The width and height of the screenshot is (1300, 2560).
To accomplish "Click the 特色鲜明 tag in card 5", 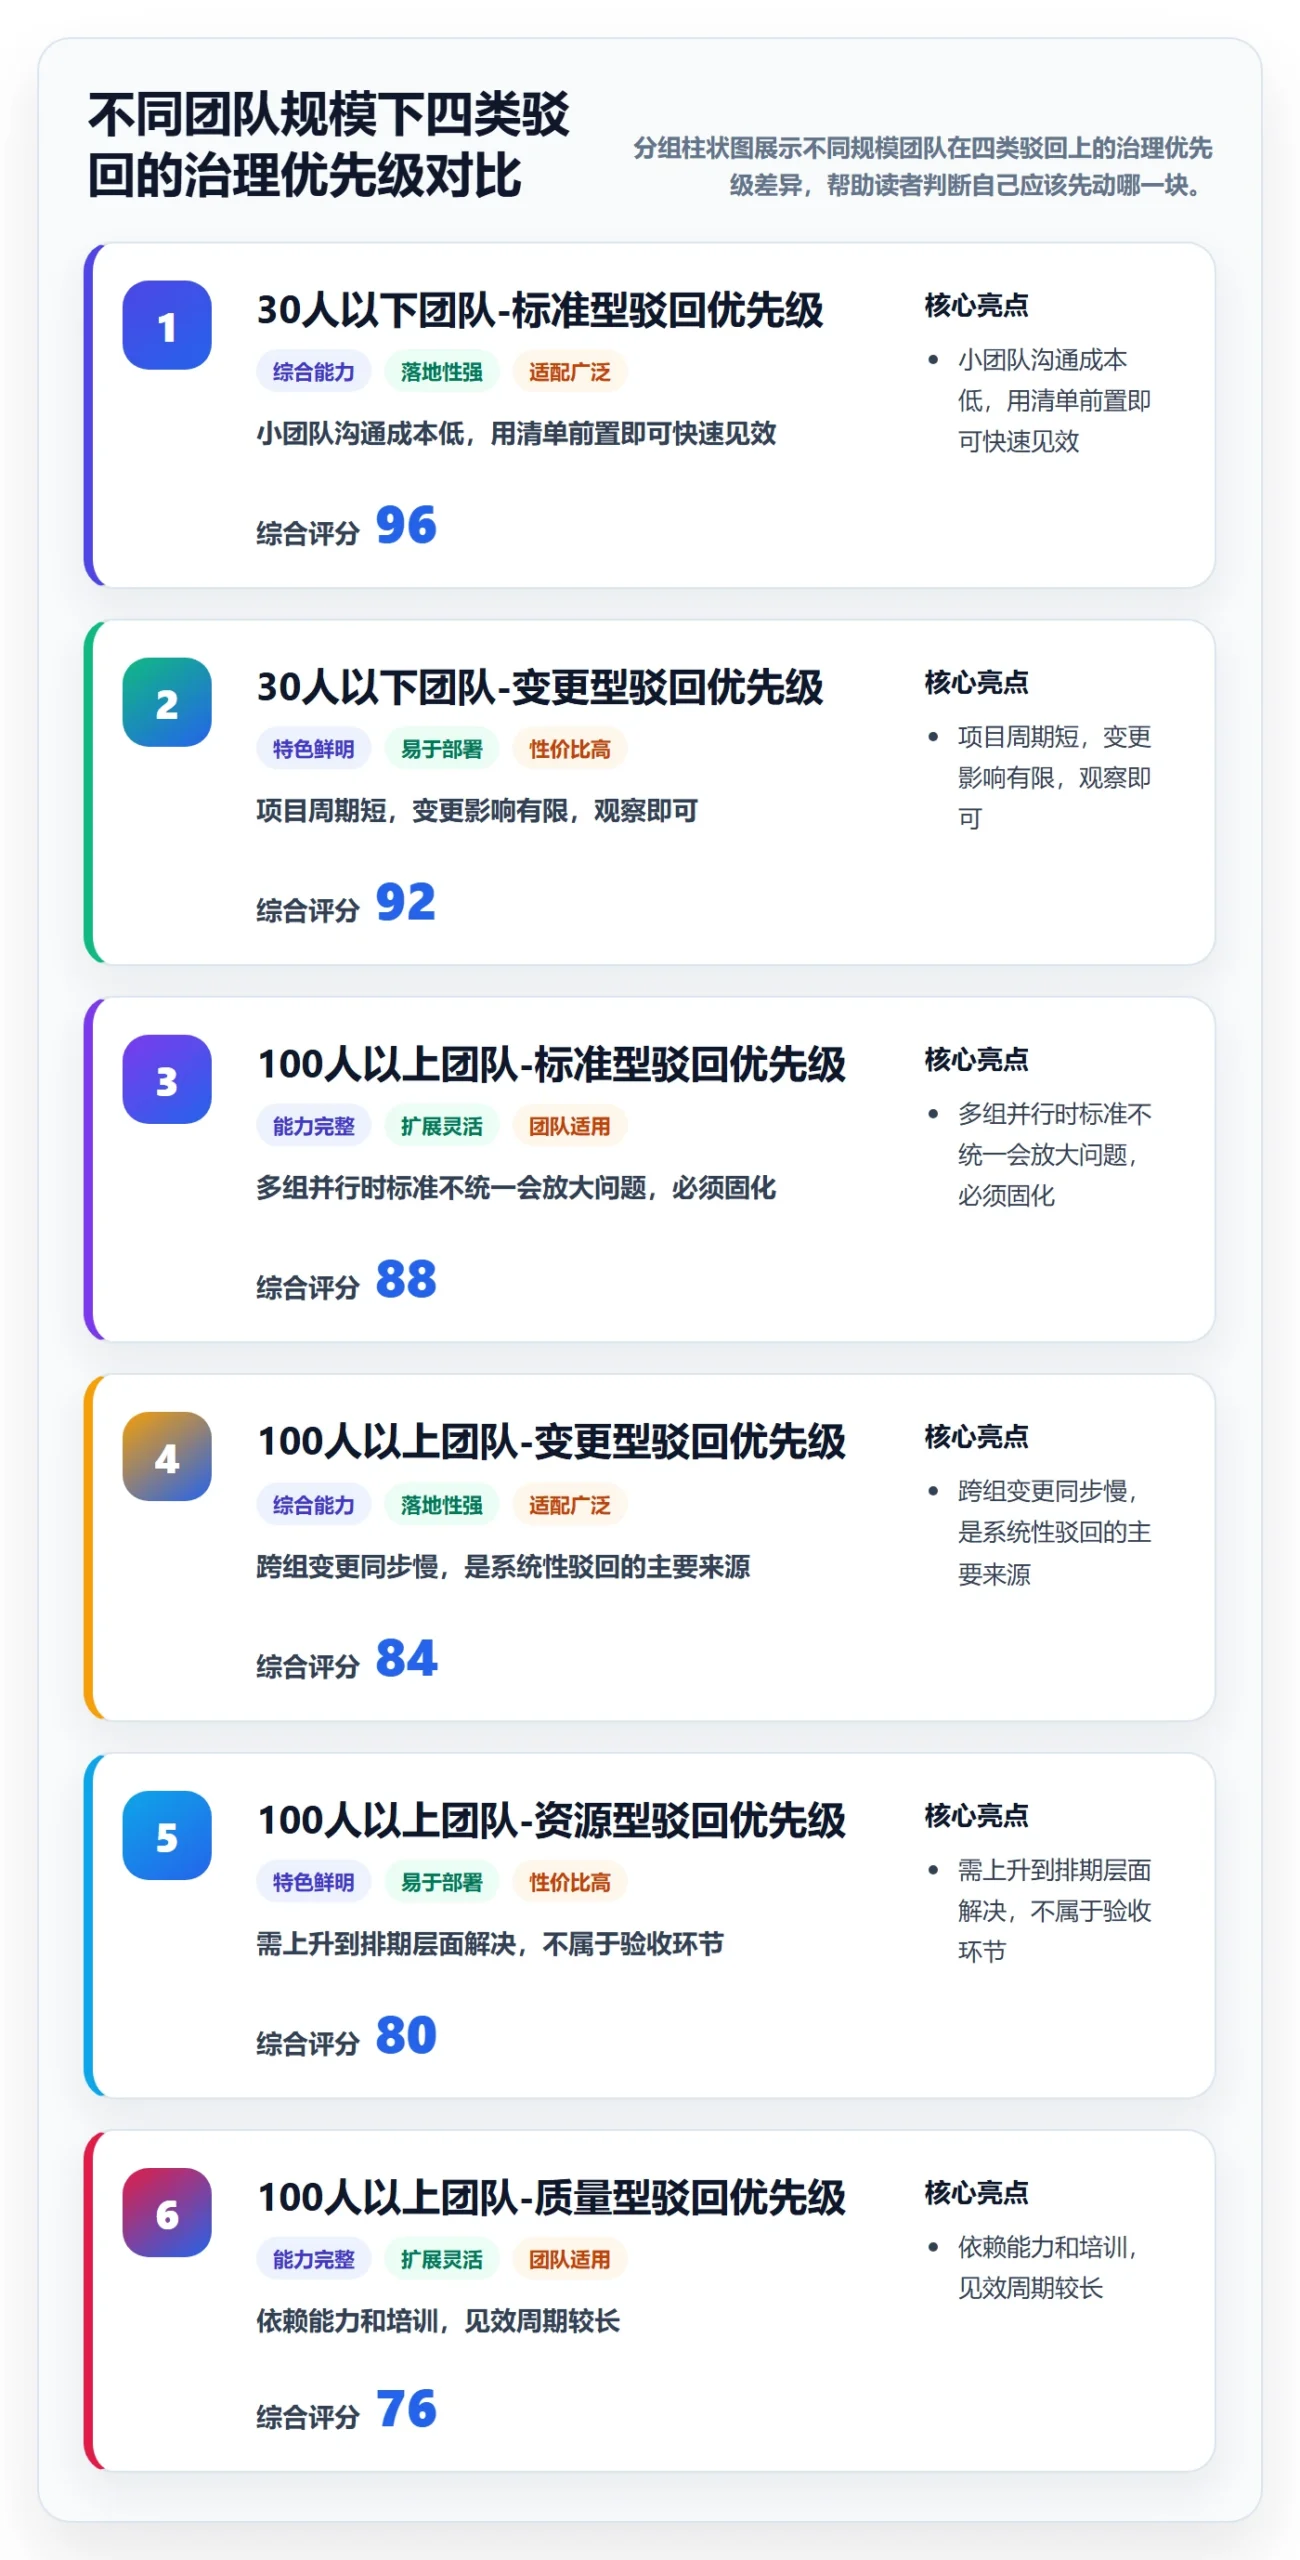I will point(314,1881).
